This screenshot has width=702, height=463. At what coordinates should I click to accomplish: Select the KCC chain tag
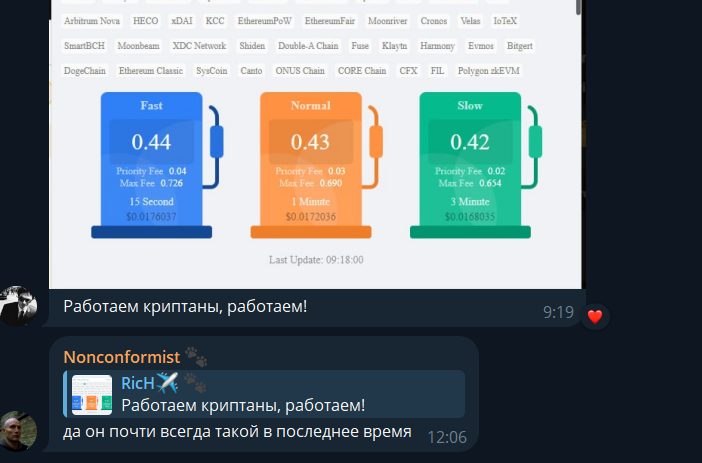(215, 21)
